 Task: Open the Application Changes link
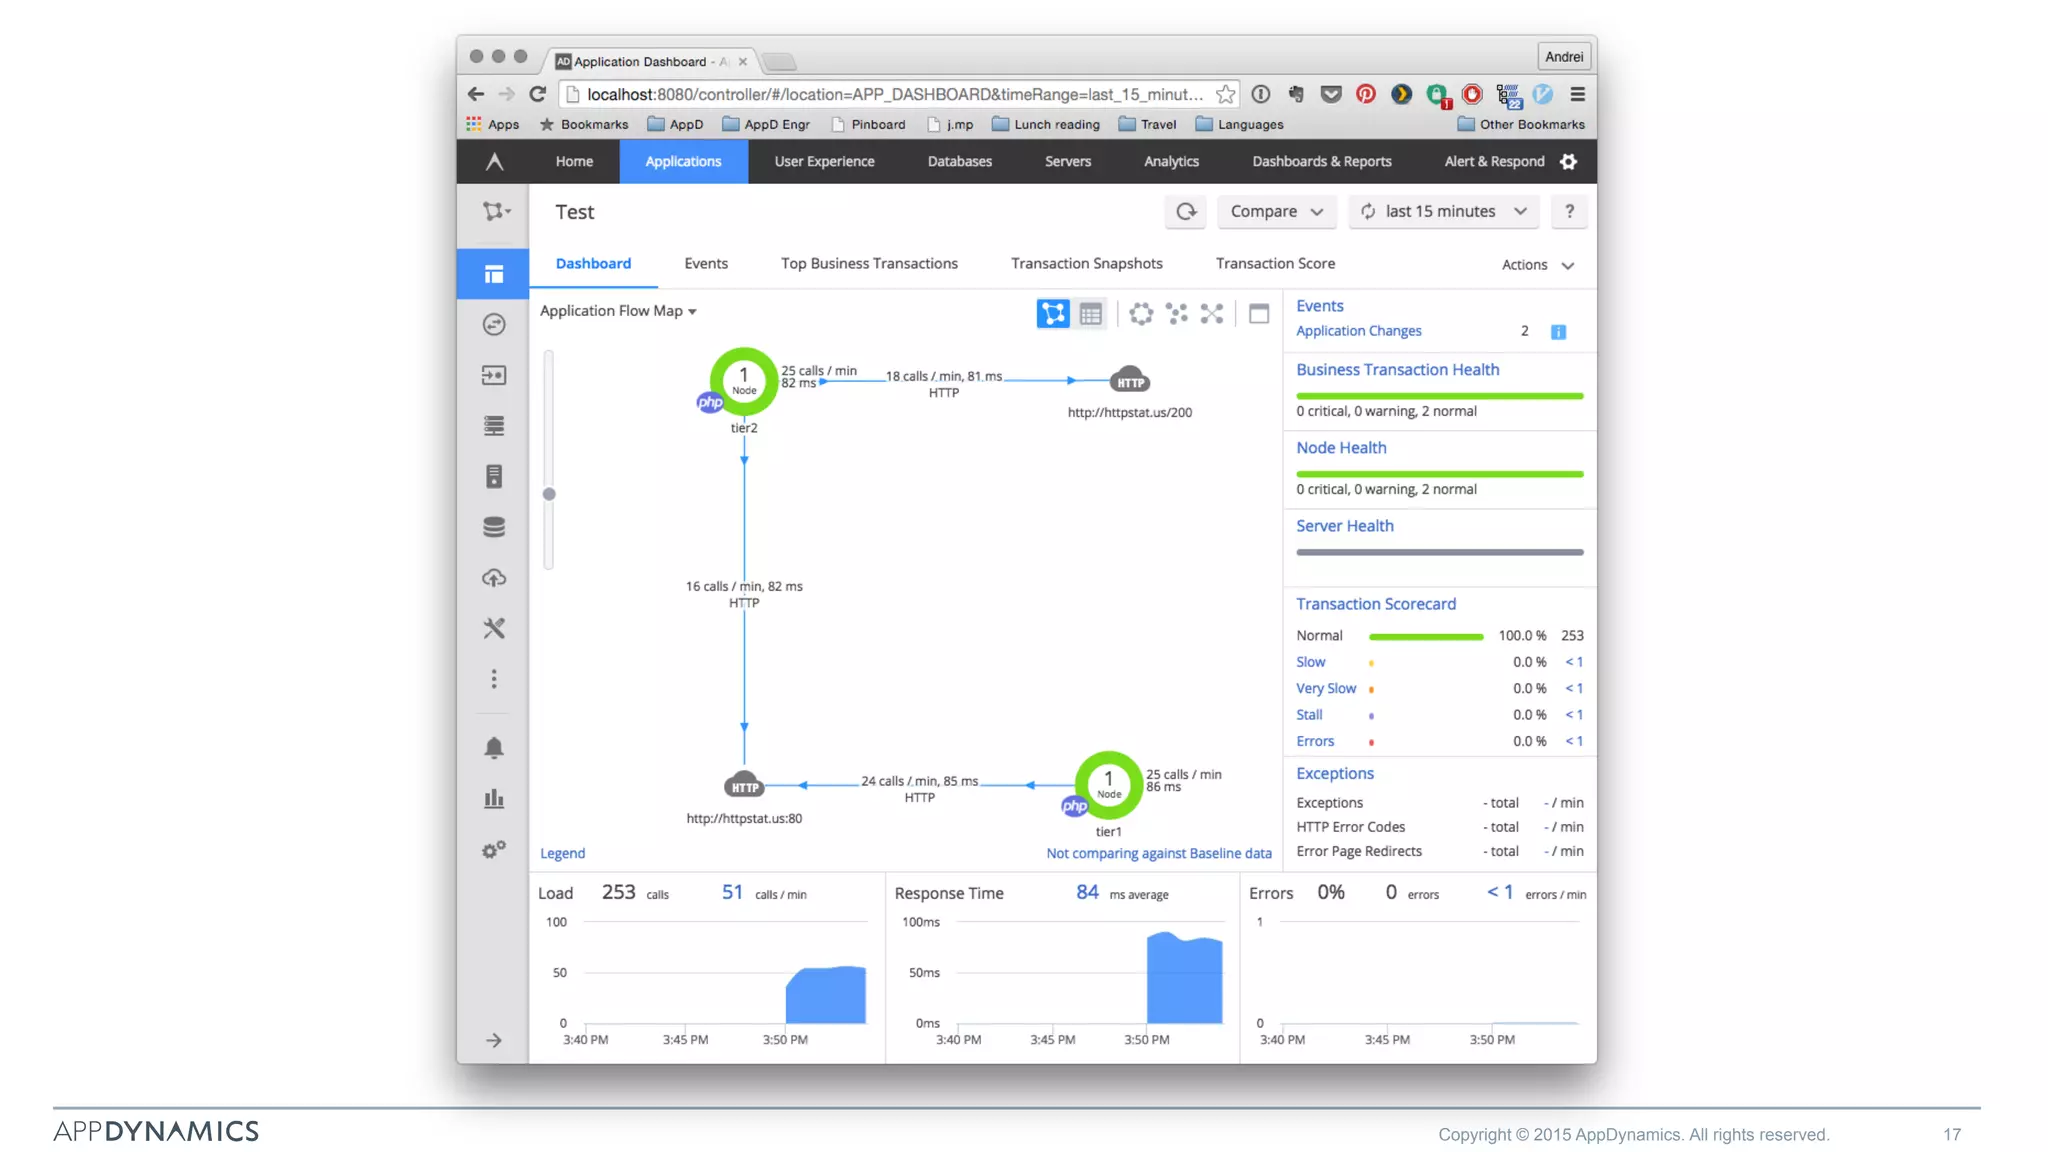tap(1358, 331)
